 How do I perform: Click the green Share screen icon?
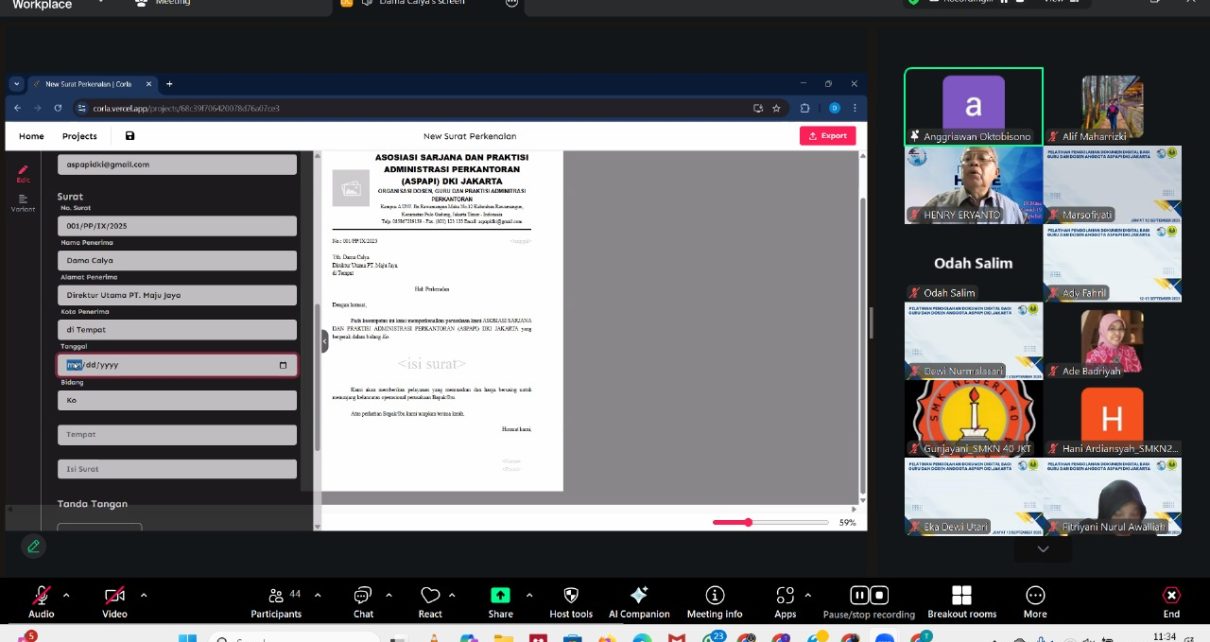500,595
